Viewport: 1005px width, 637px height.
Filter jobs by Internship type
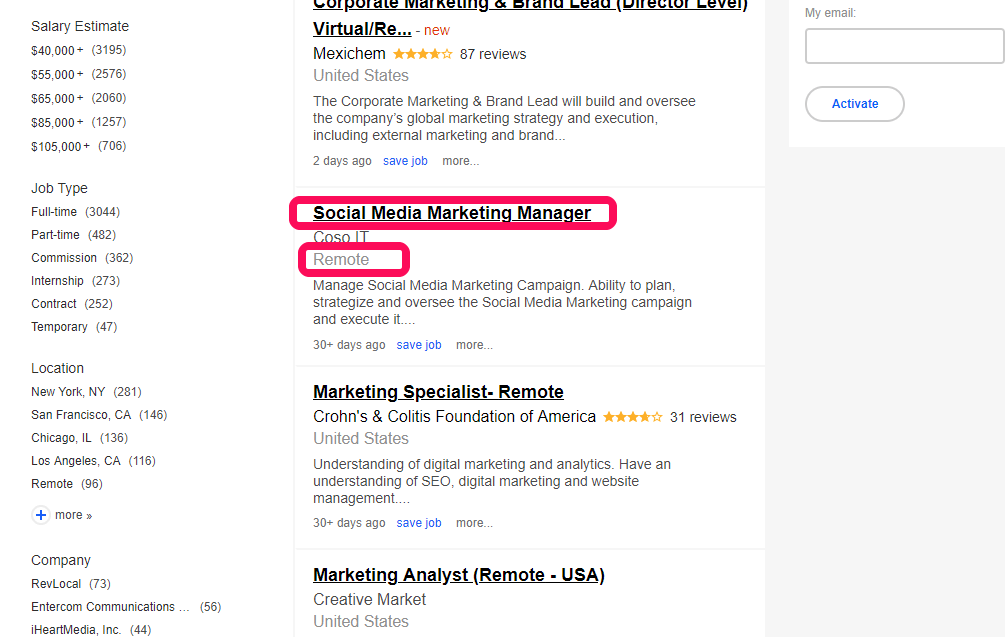point(57,281)
